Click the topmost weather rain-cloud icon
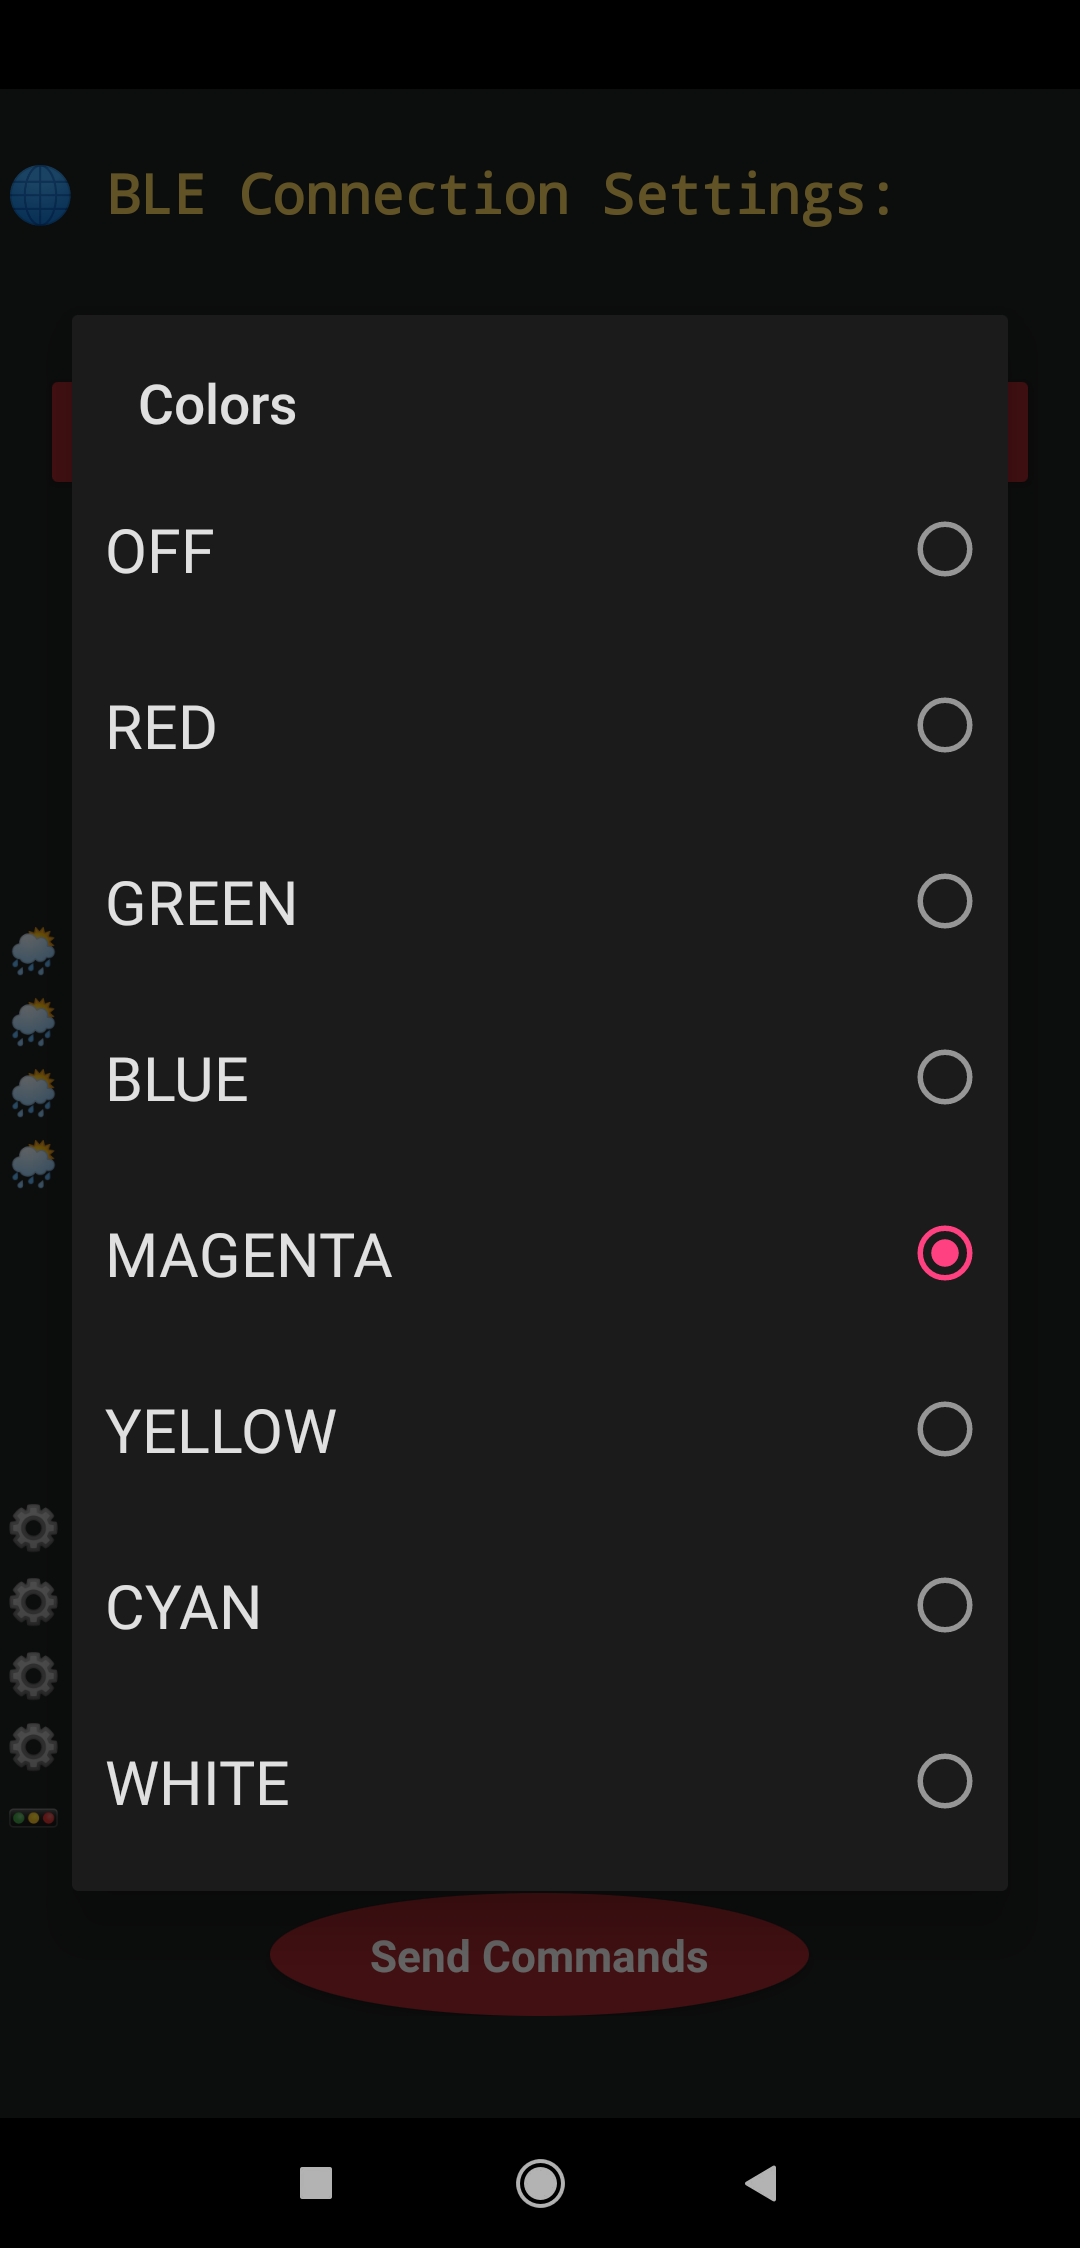Viewport: 1080px width, 2248px height. click(x=33, y=951)
